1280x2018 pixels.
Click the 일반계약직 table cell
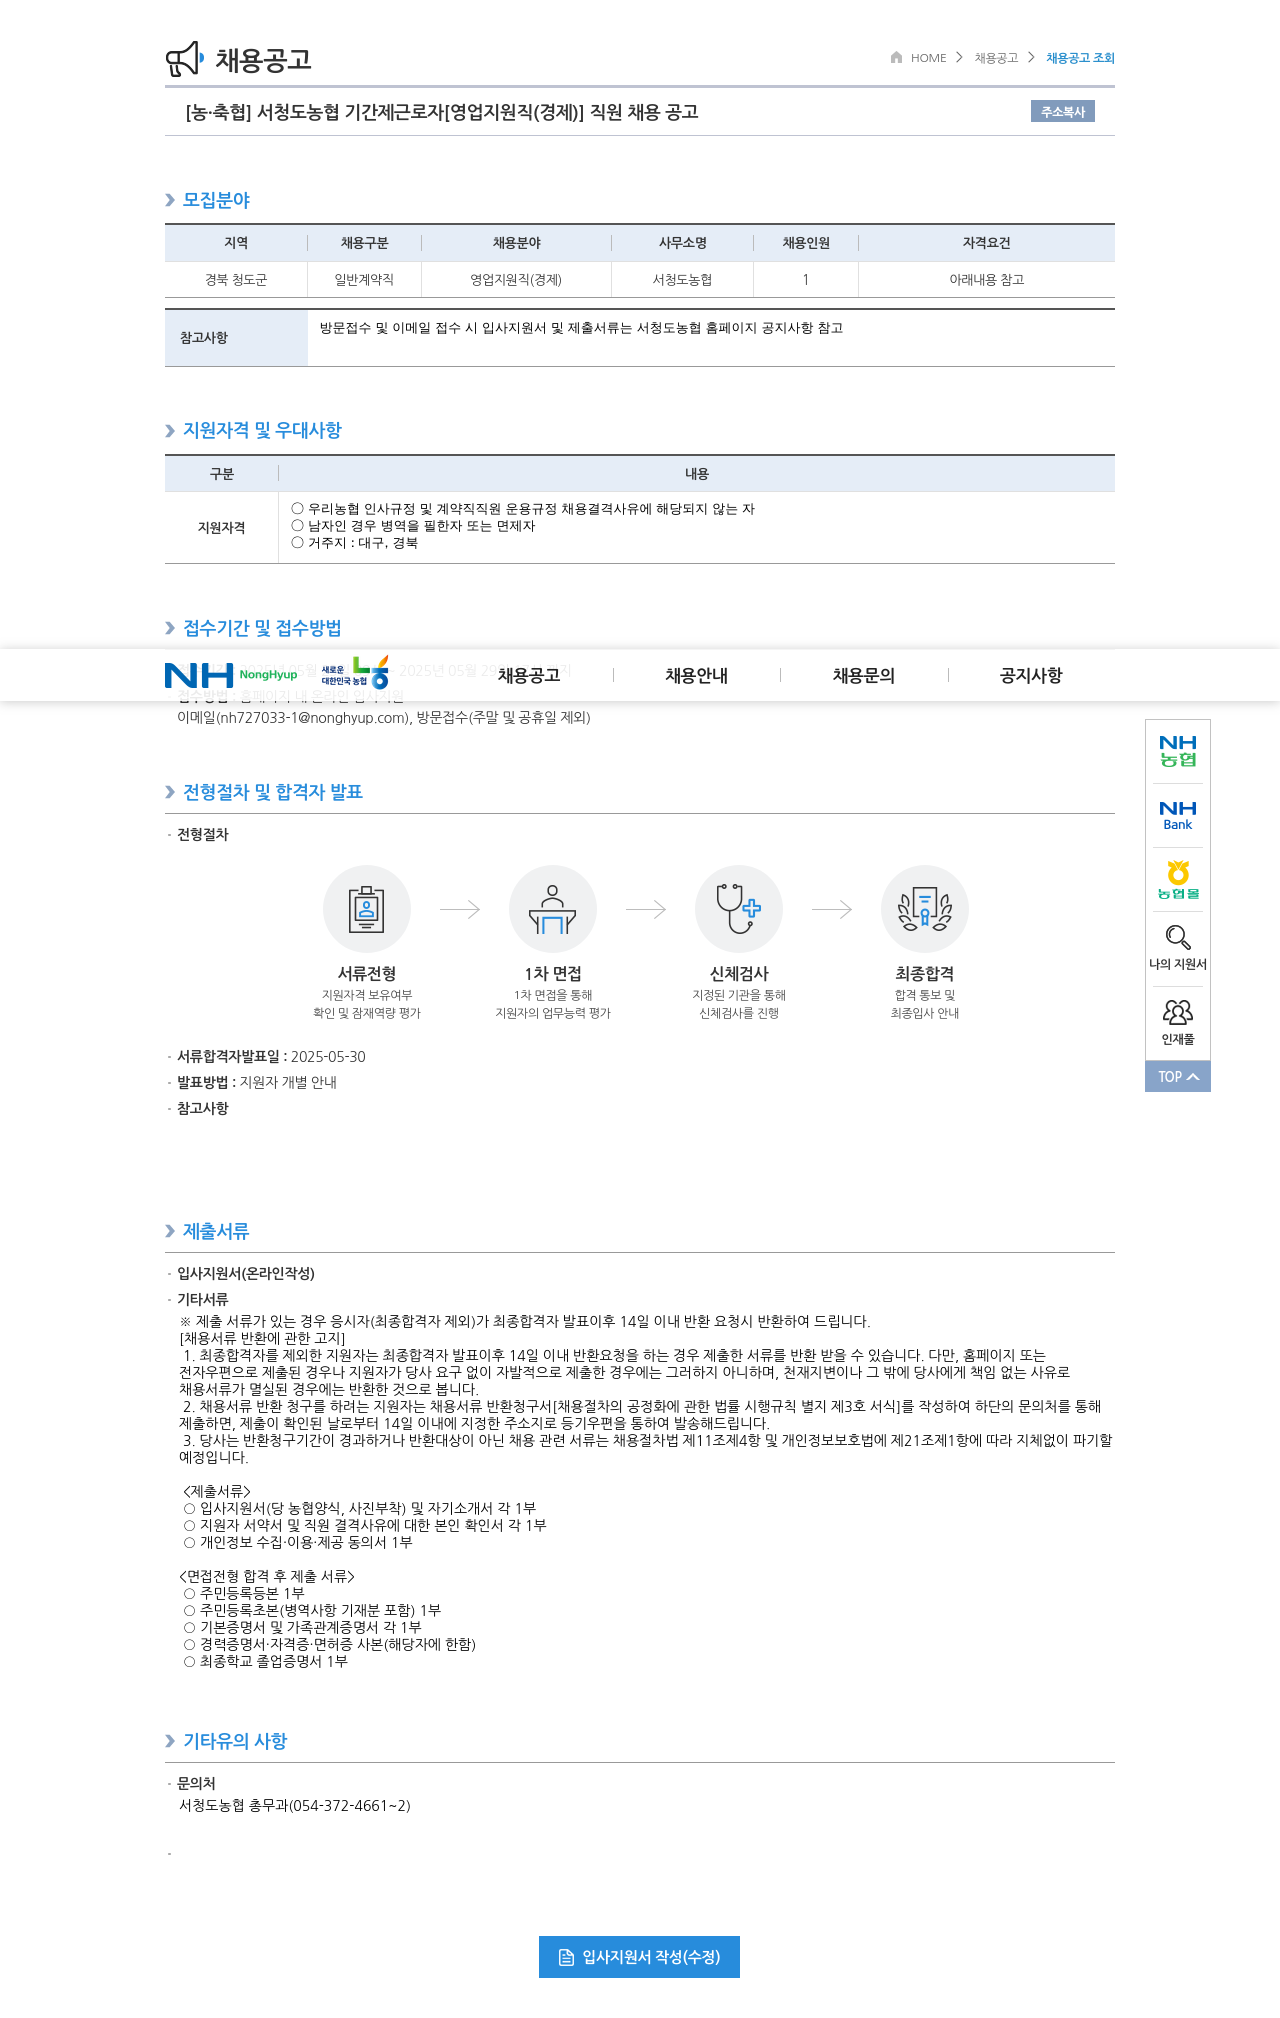(364, 280)
